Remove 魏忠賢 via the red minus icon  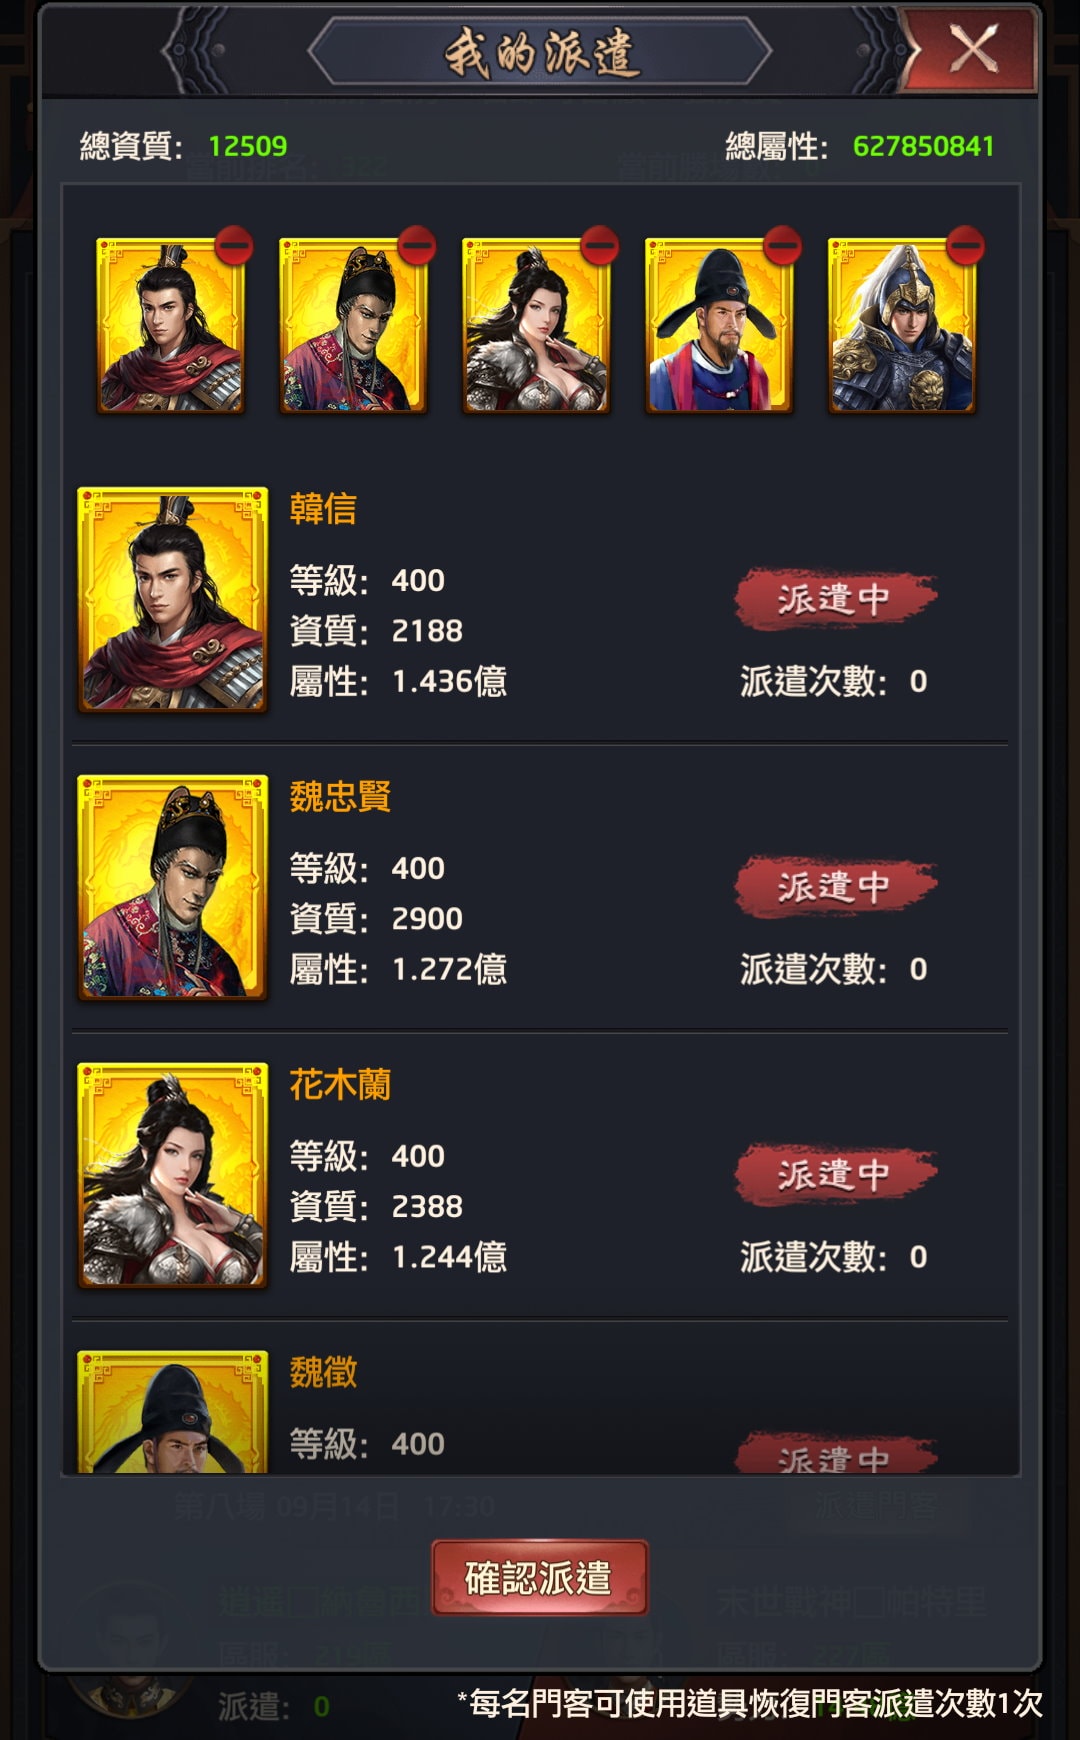coord(417,245)
